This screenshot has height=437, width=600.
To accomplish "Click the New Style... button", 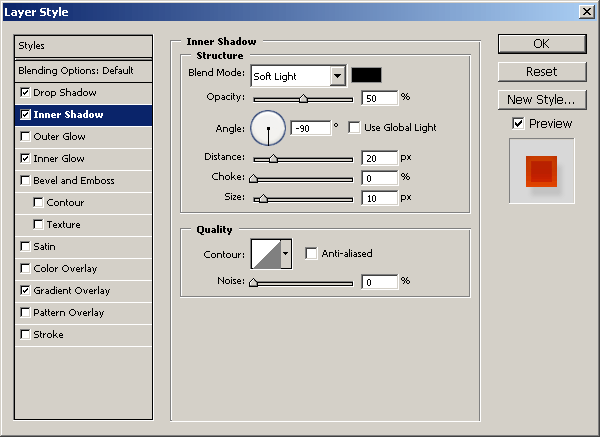I will point(542,100).
